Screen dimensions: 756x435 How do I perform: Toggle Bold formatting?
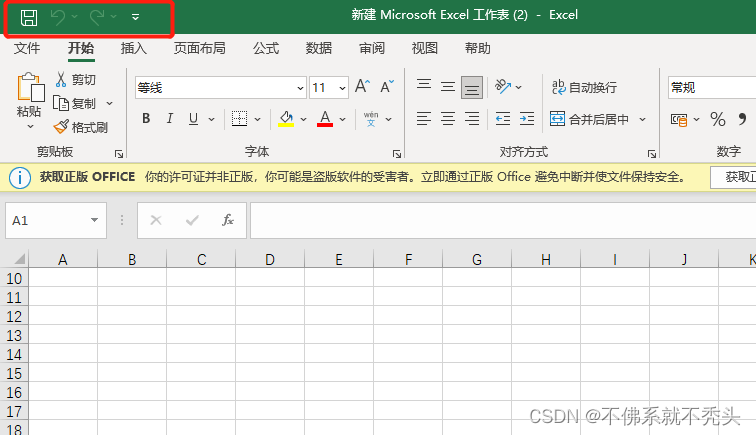coord(146,119)
